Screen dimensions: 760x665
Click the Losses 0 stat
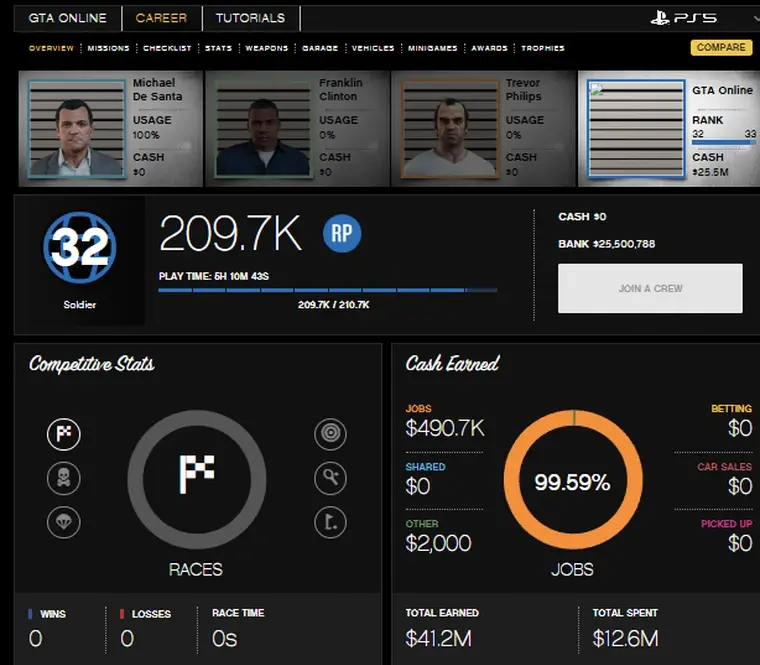click(x=127, y=638)
